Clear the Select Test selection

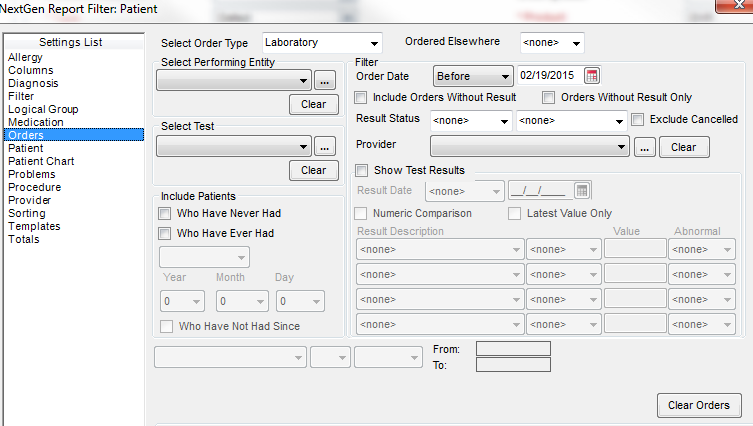pyautogui.click(x=314, y=170)
